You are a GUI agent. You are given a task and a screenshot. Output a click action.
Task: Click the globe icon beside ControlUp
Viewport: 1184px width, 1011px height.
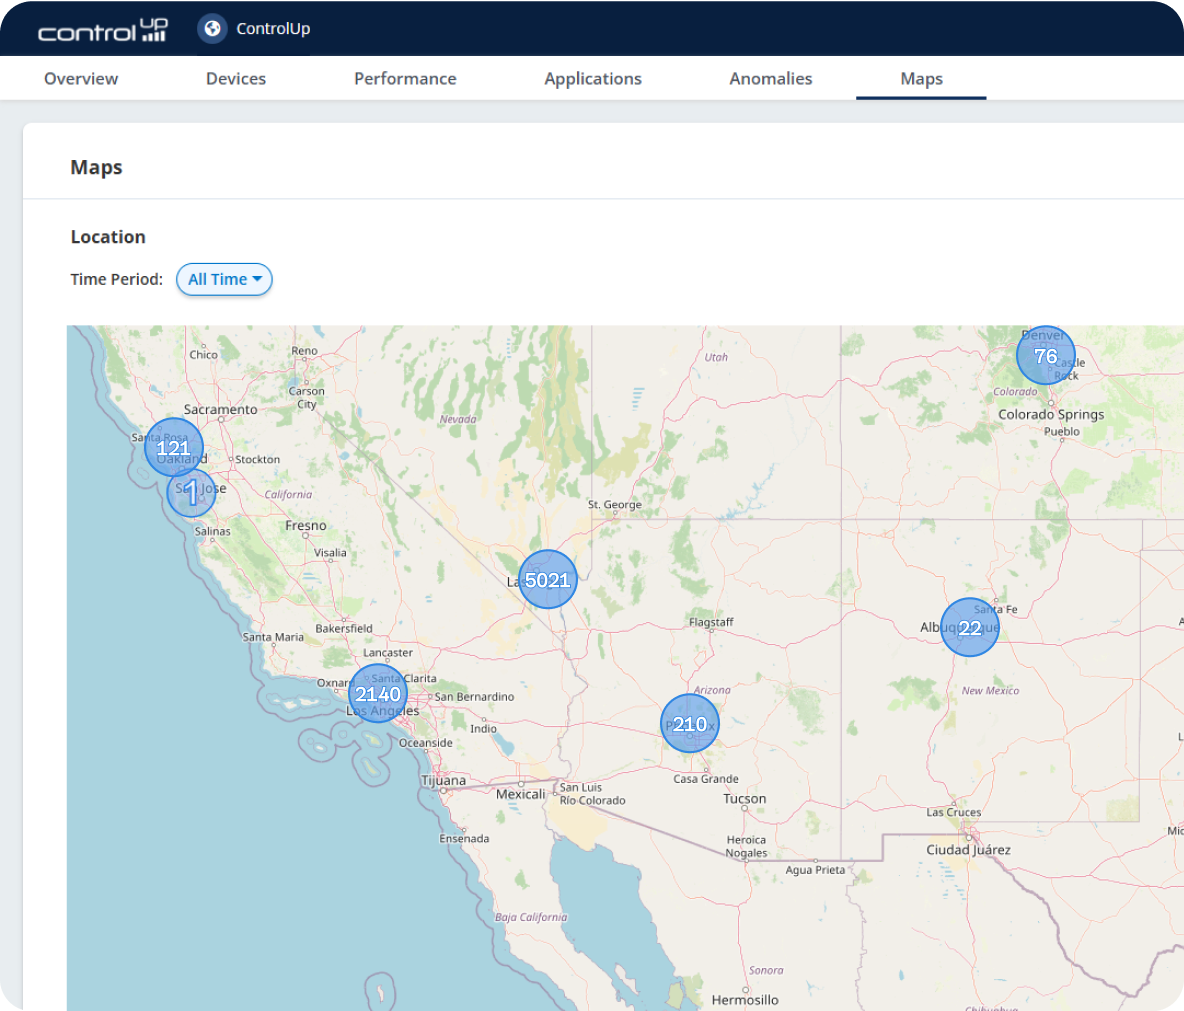pyautogui.click(x=212, y=29)
